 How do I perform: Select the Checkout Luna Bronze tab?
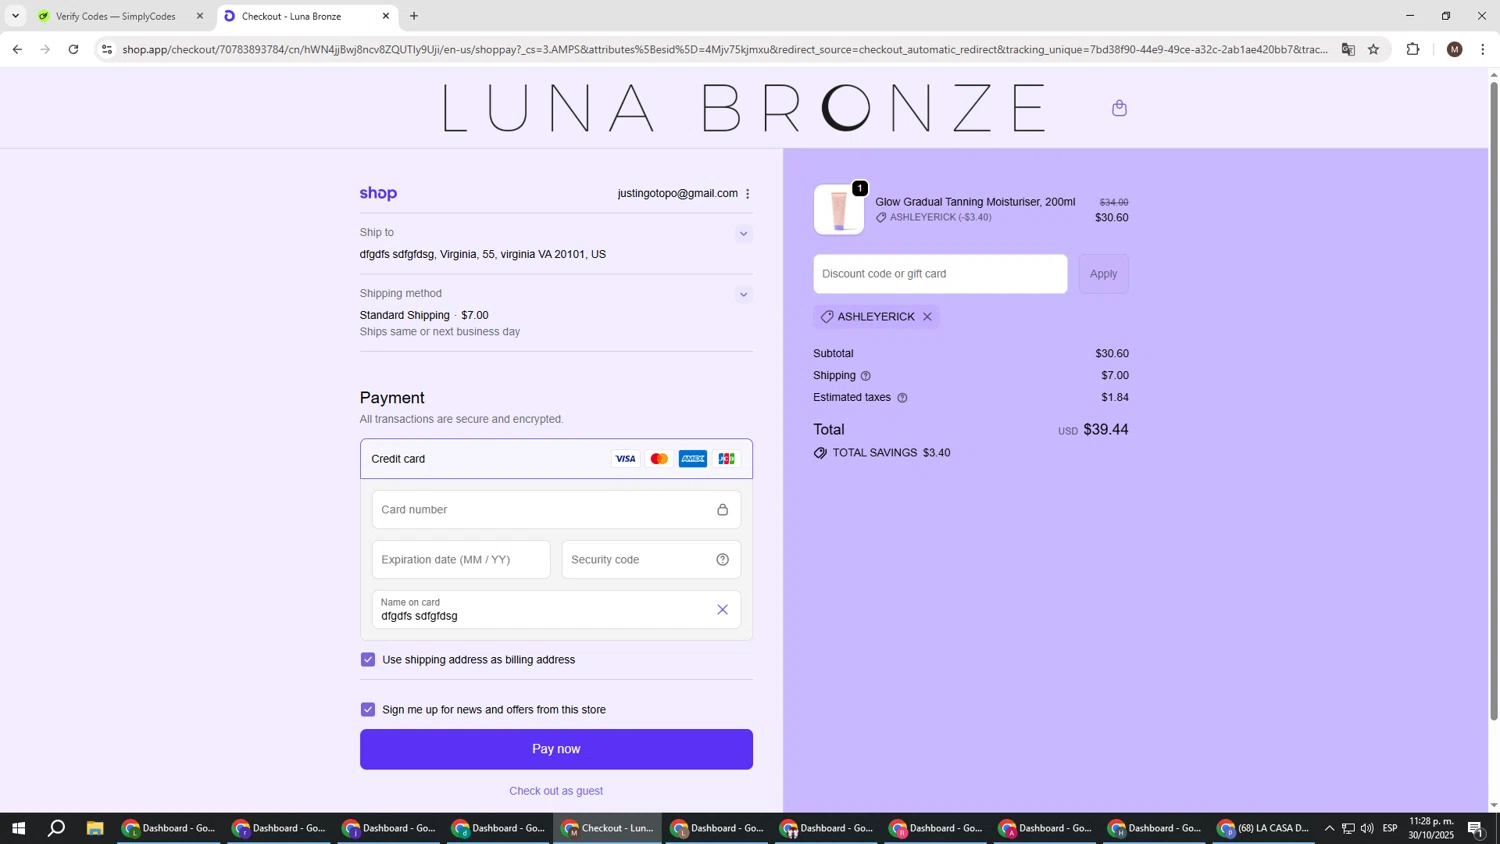(x=292, y=16)
